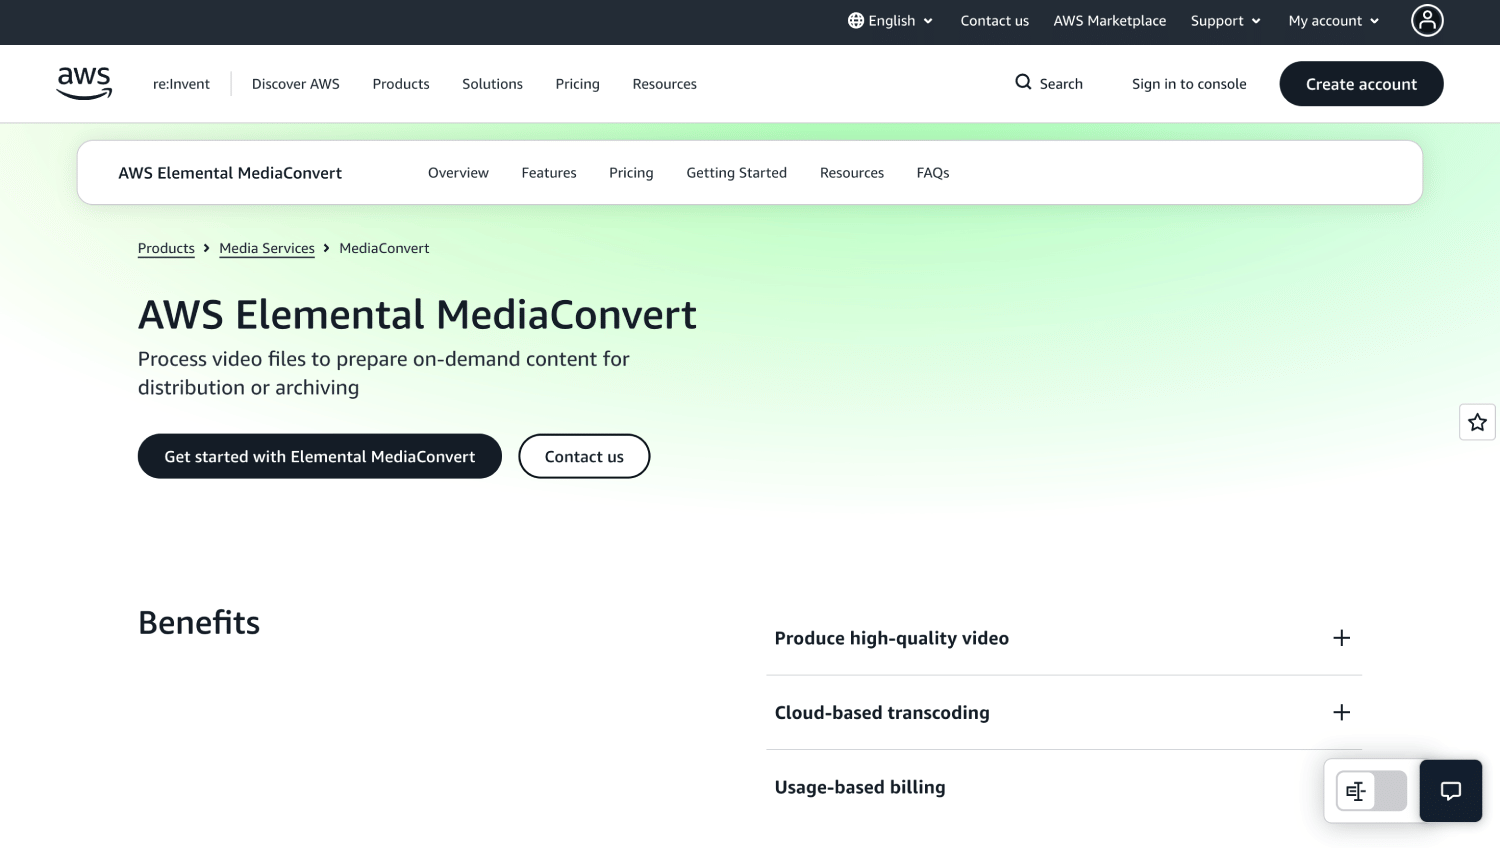
Task: Switch to the Features tab
Action: coord(549,173)
